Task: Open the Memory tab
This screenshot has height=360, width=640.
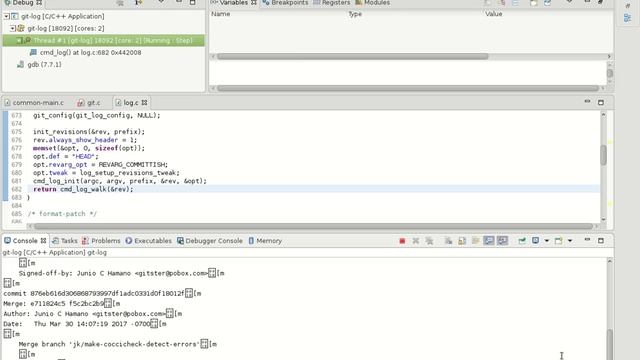Action: [x=265, y=241]
